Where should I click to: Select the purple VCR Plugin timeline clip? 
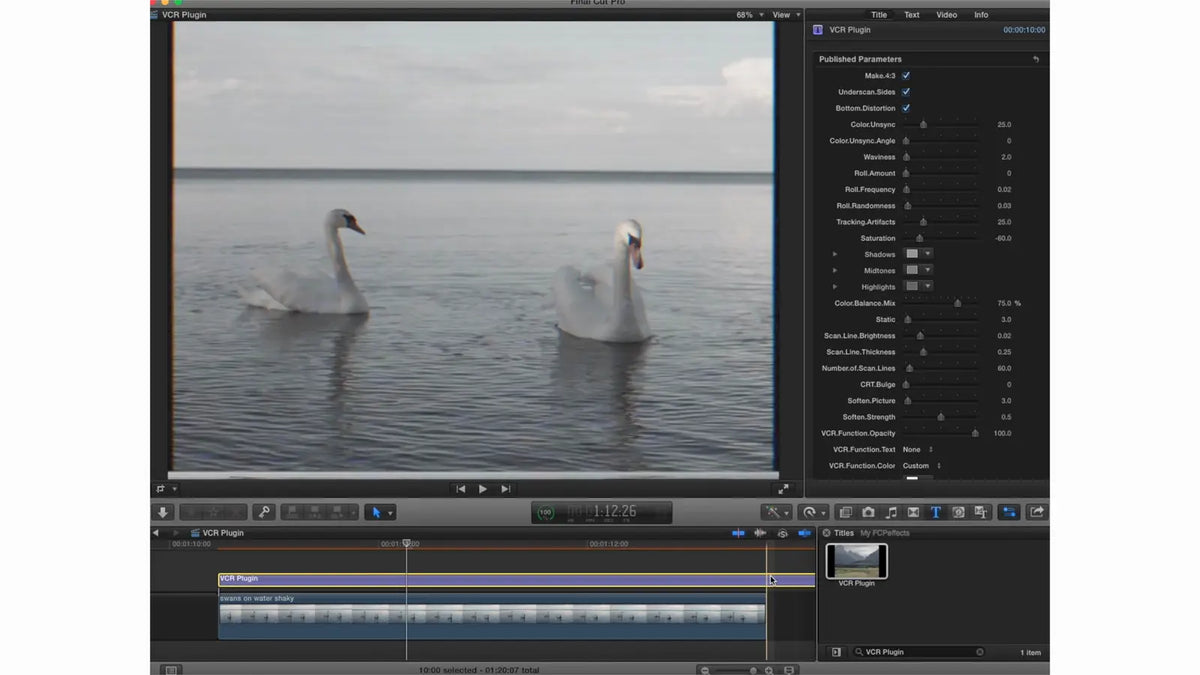[x=516, y=580]
